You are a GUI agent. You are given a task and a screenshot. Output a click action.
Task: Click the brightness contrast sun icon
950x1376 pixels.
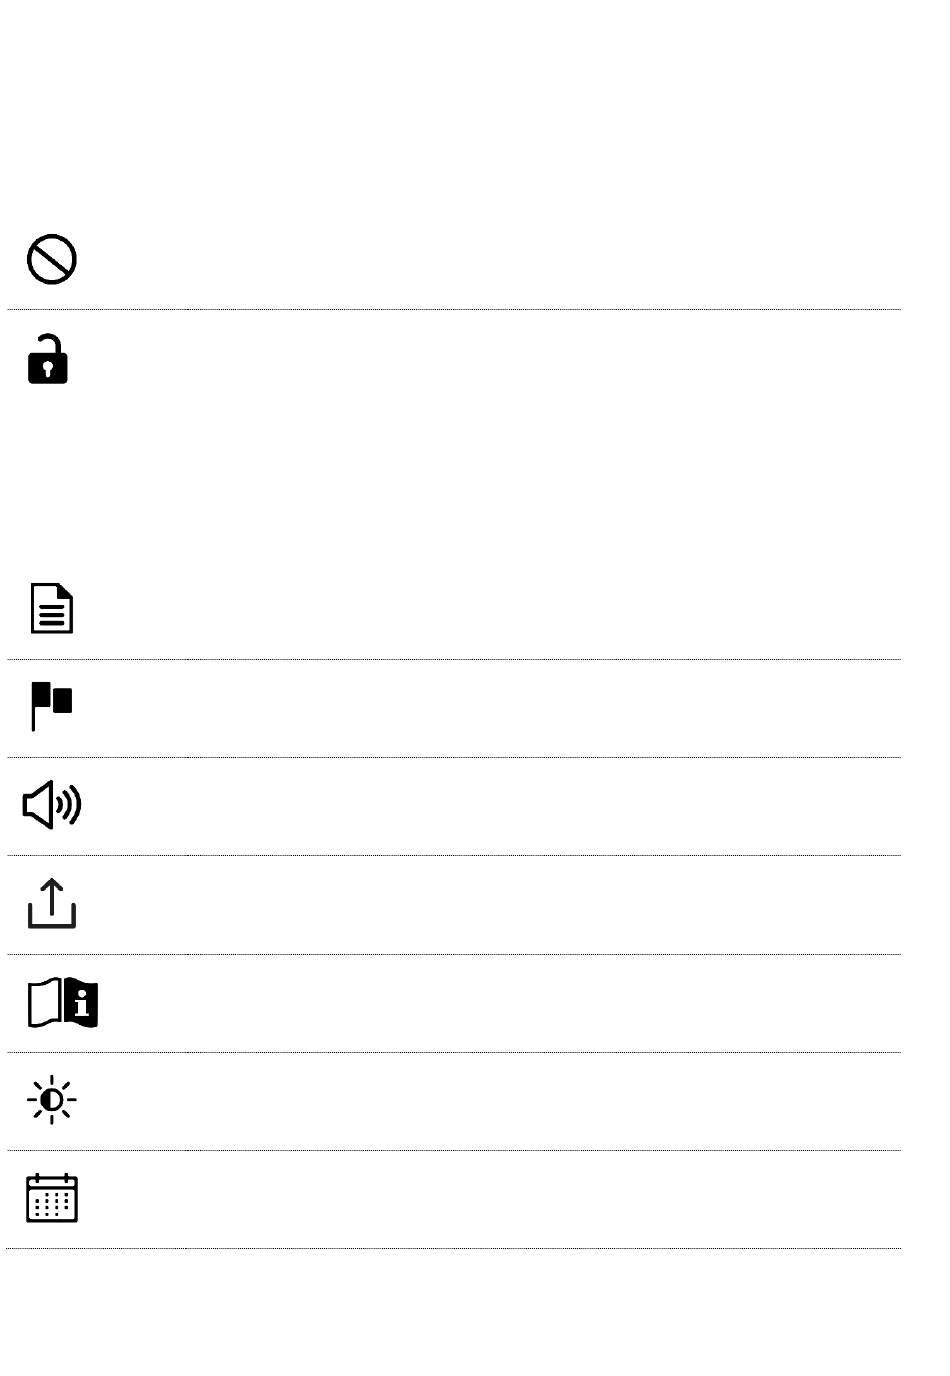(52, 1100)
